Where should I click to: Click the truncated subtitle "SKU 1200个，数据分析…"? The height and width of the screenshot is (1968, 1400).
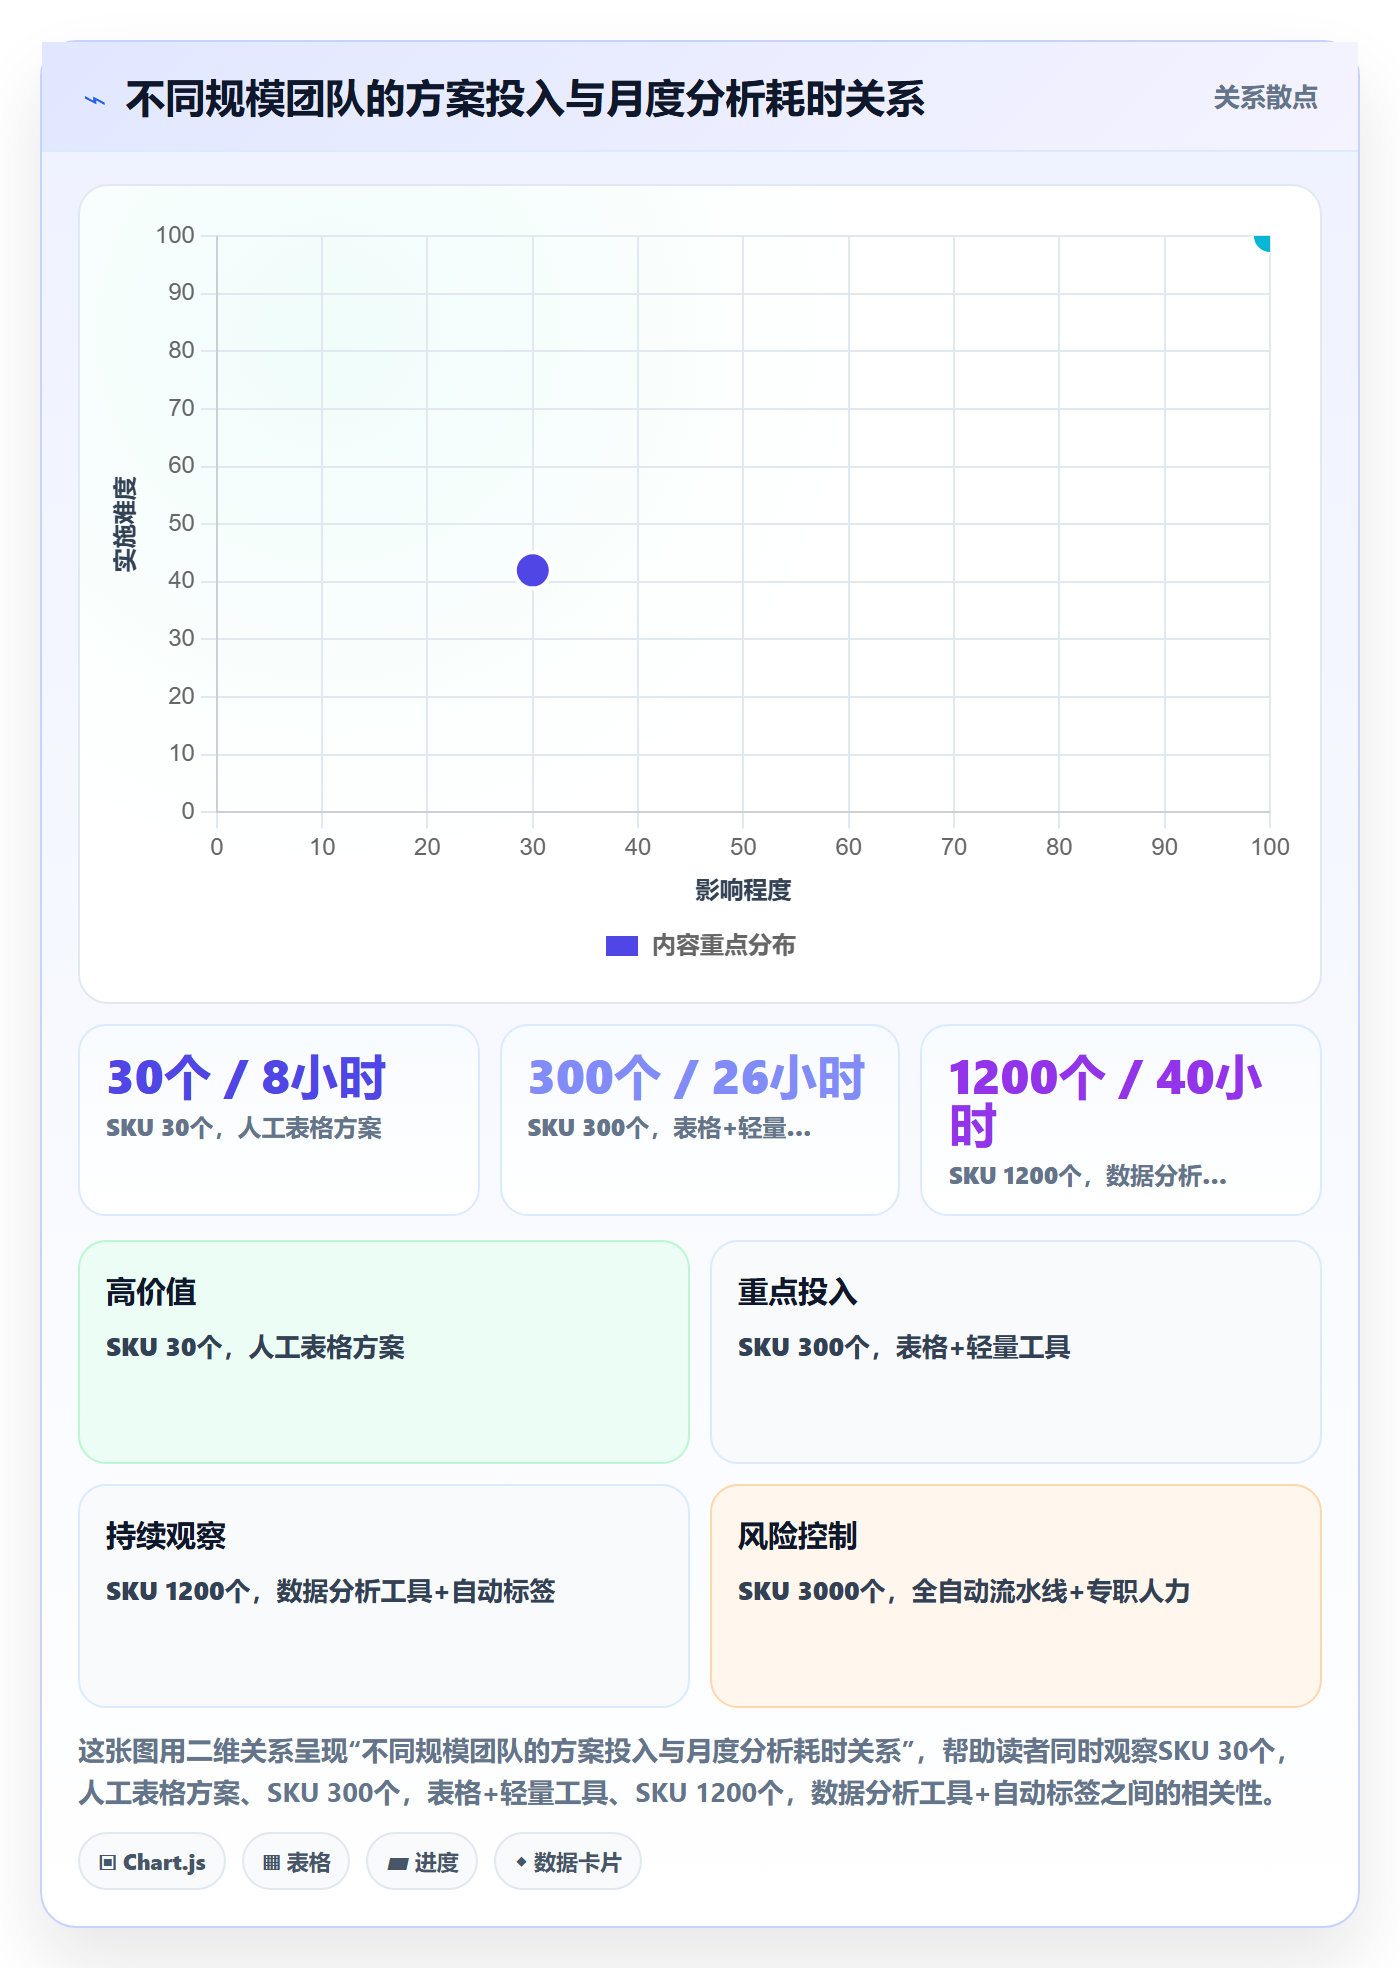1087,1176
